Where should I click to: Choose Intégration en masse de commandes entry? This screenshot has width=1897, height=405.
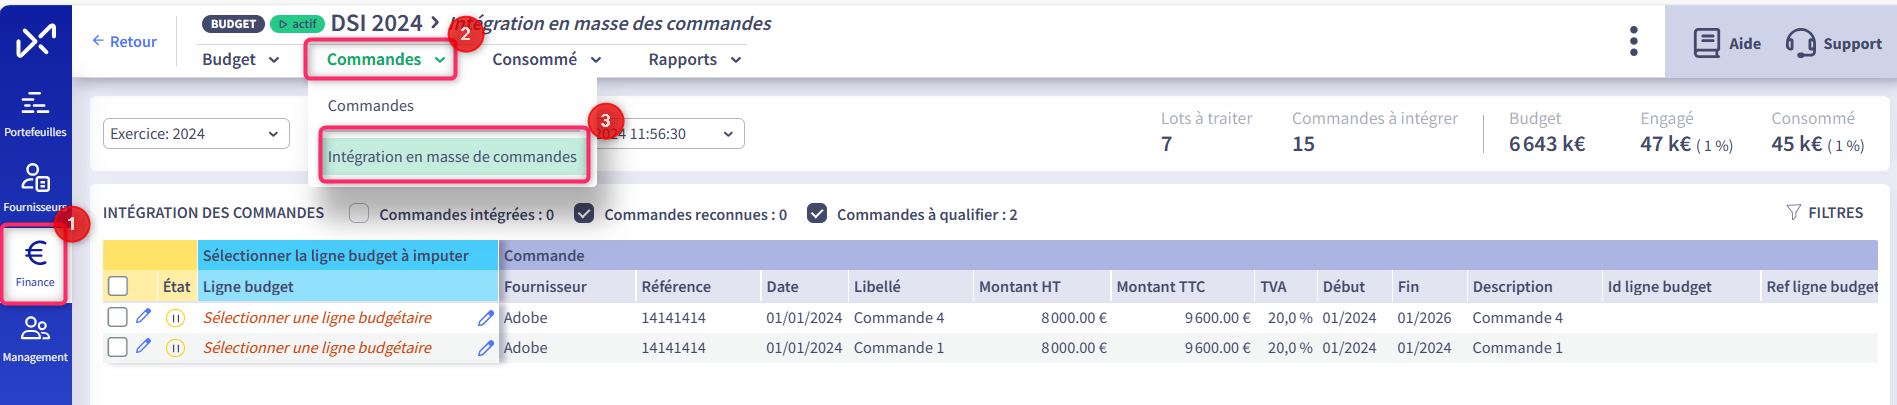click(x=453, y=156)
